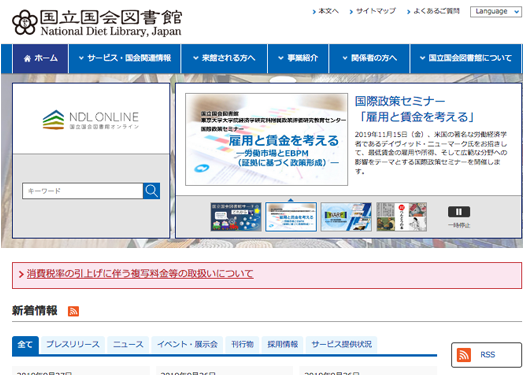Select the 全て news tab
523x375 pixels.
click(25, 345)
